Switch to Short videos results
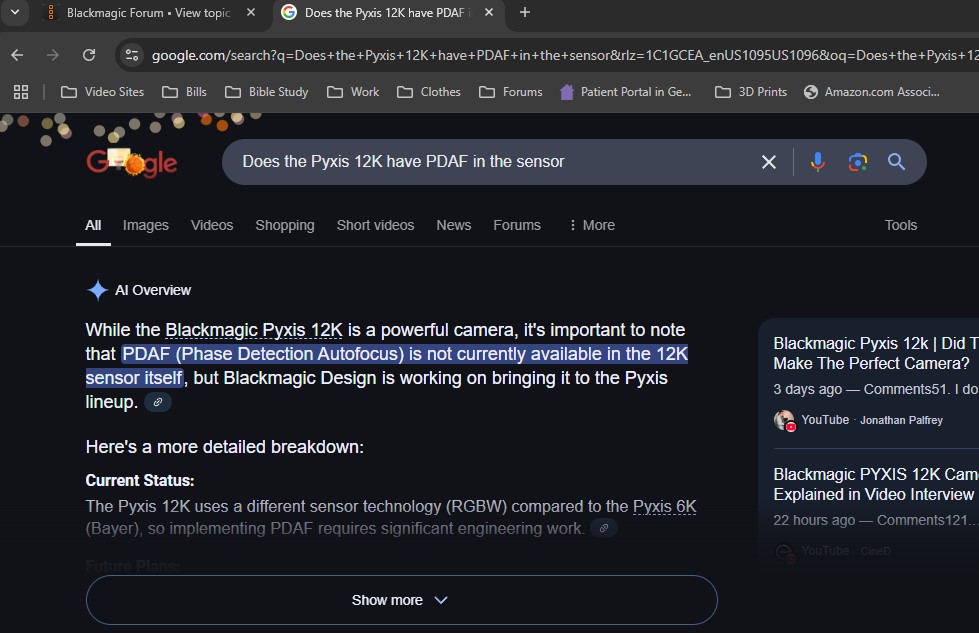 tap(375, 225)
